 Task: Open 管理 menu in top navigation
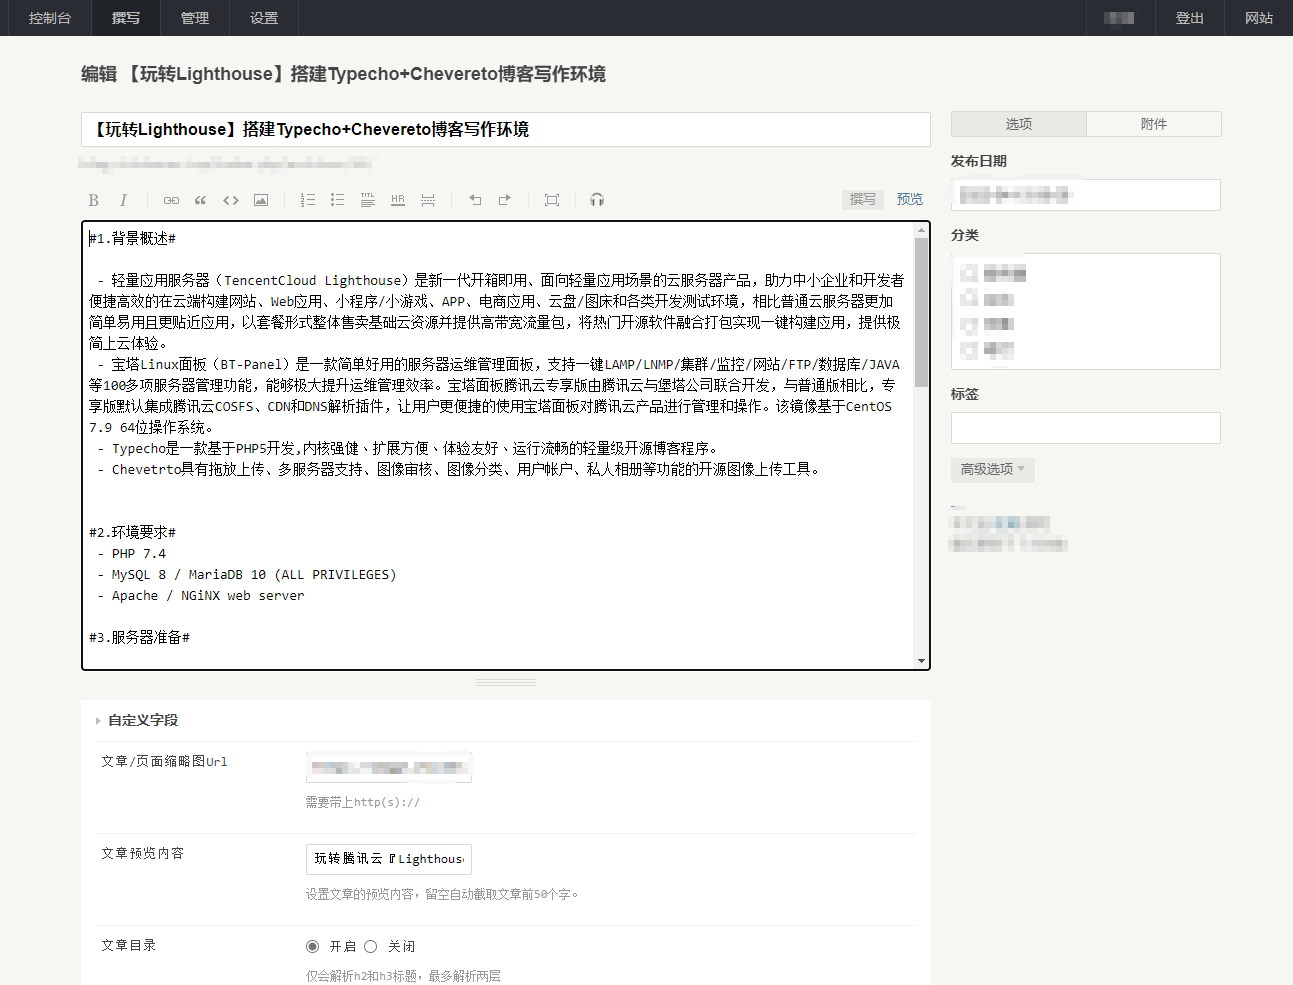[x=195, y=18]
